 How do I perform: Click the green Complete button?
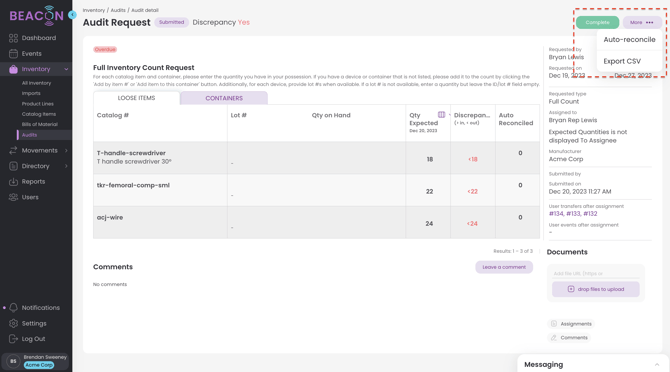[597, 22]
